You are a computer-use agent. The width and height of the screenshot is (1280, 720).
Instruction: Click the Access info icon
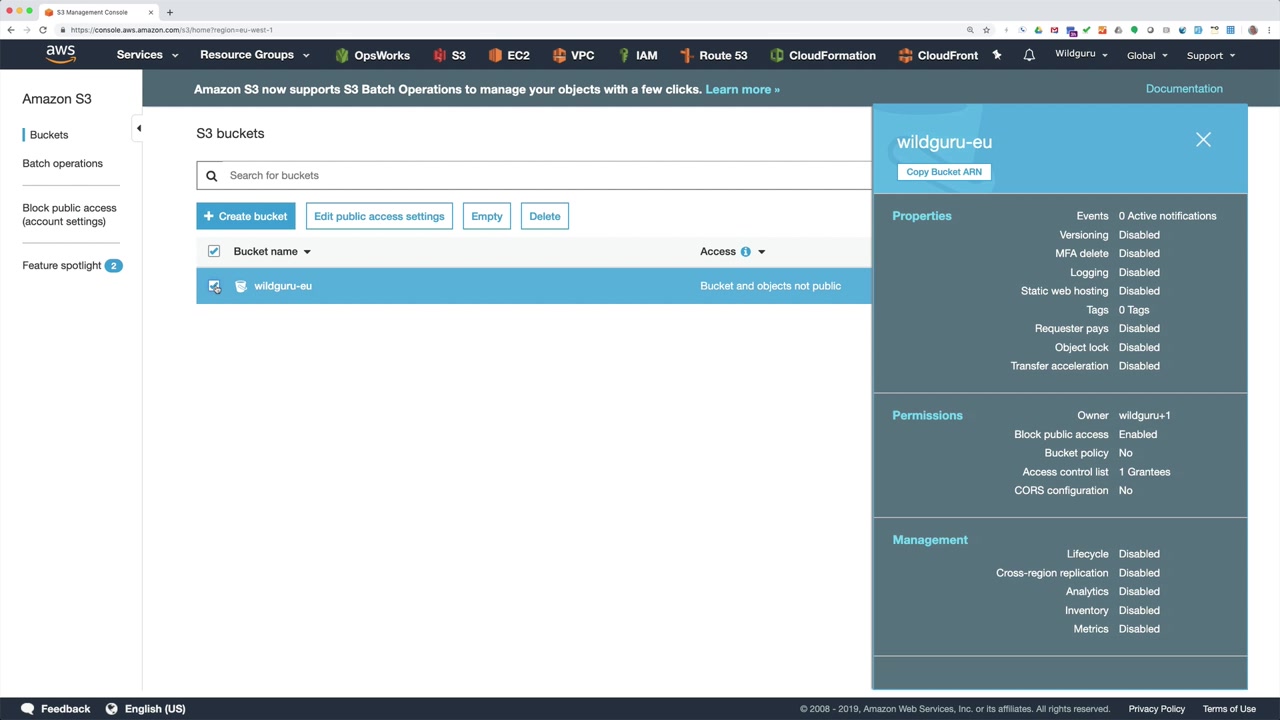pos(745,252)
